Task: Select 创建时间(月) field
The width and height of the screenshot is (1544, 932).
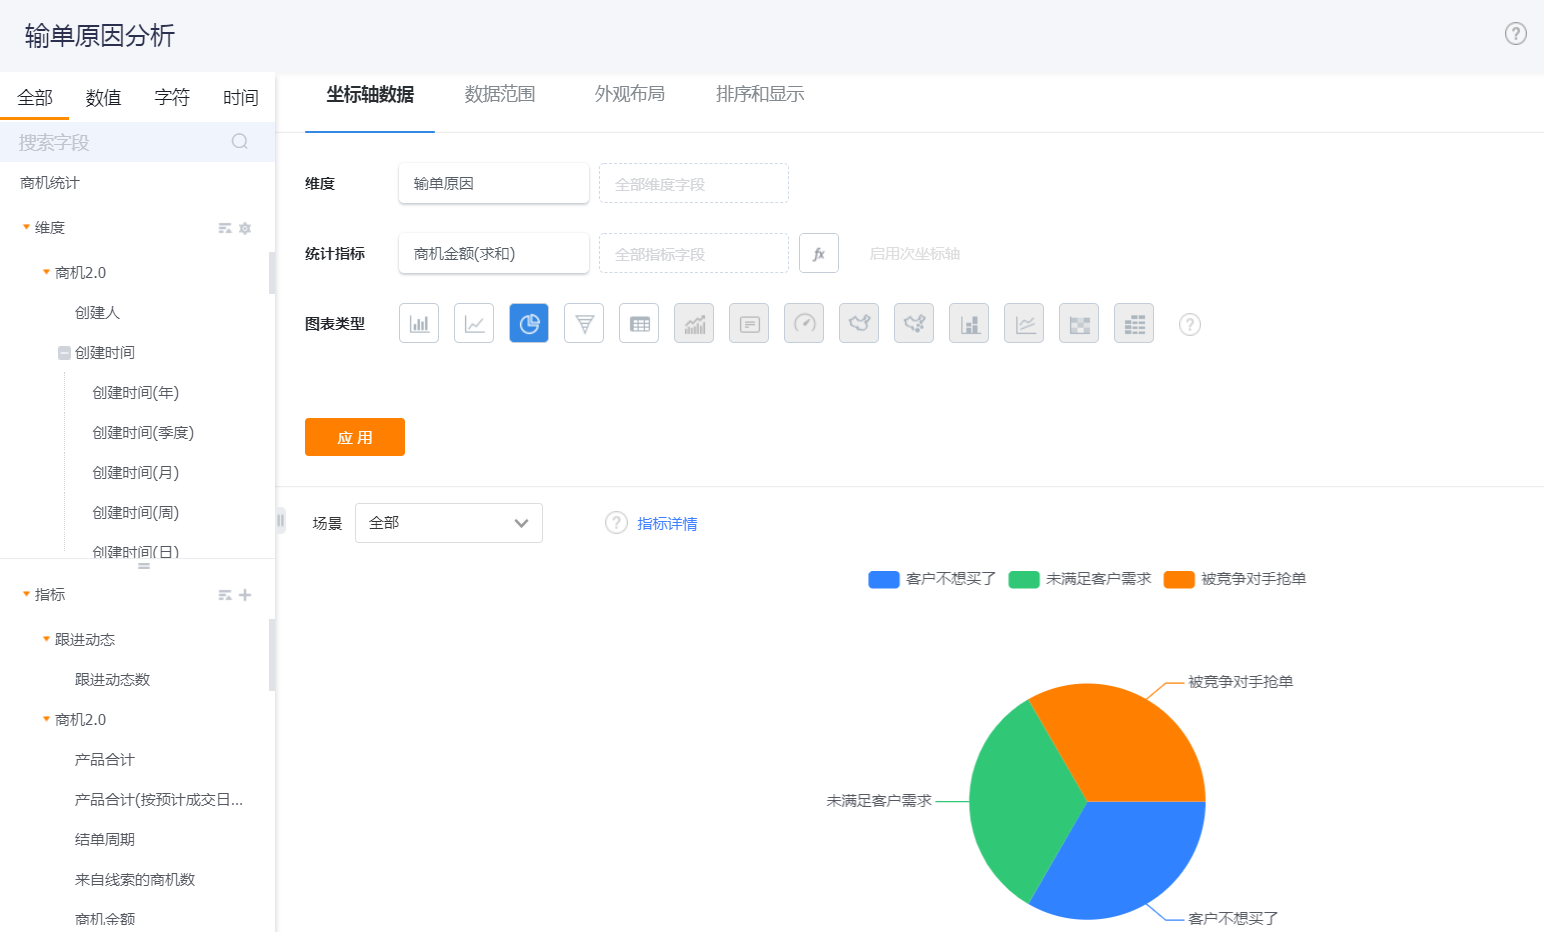Action: pos(136,472)
